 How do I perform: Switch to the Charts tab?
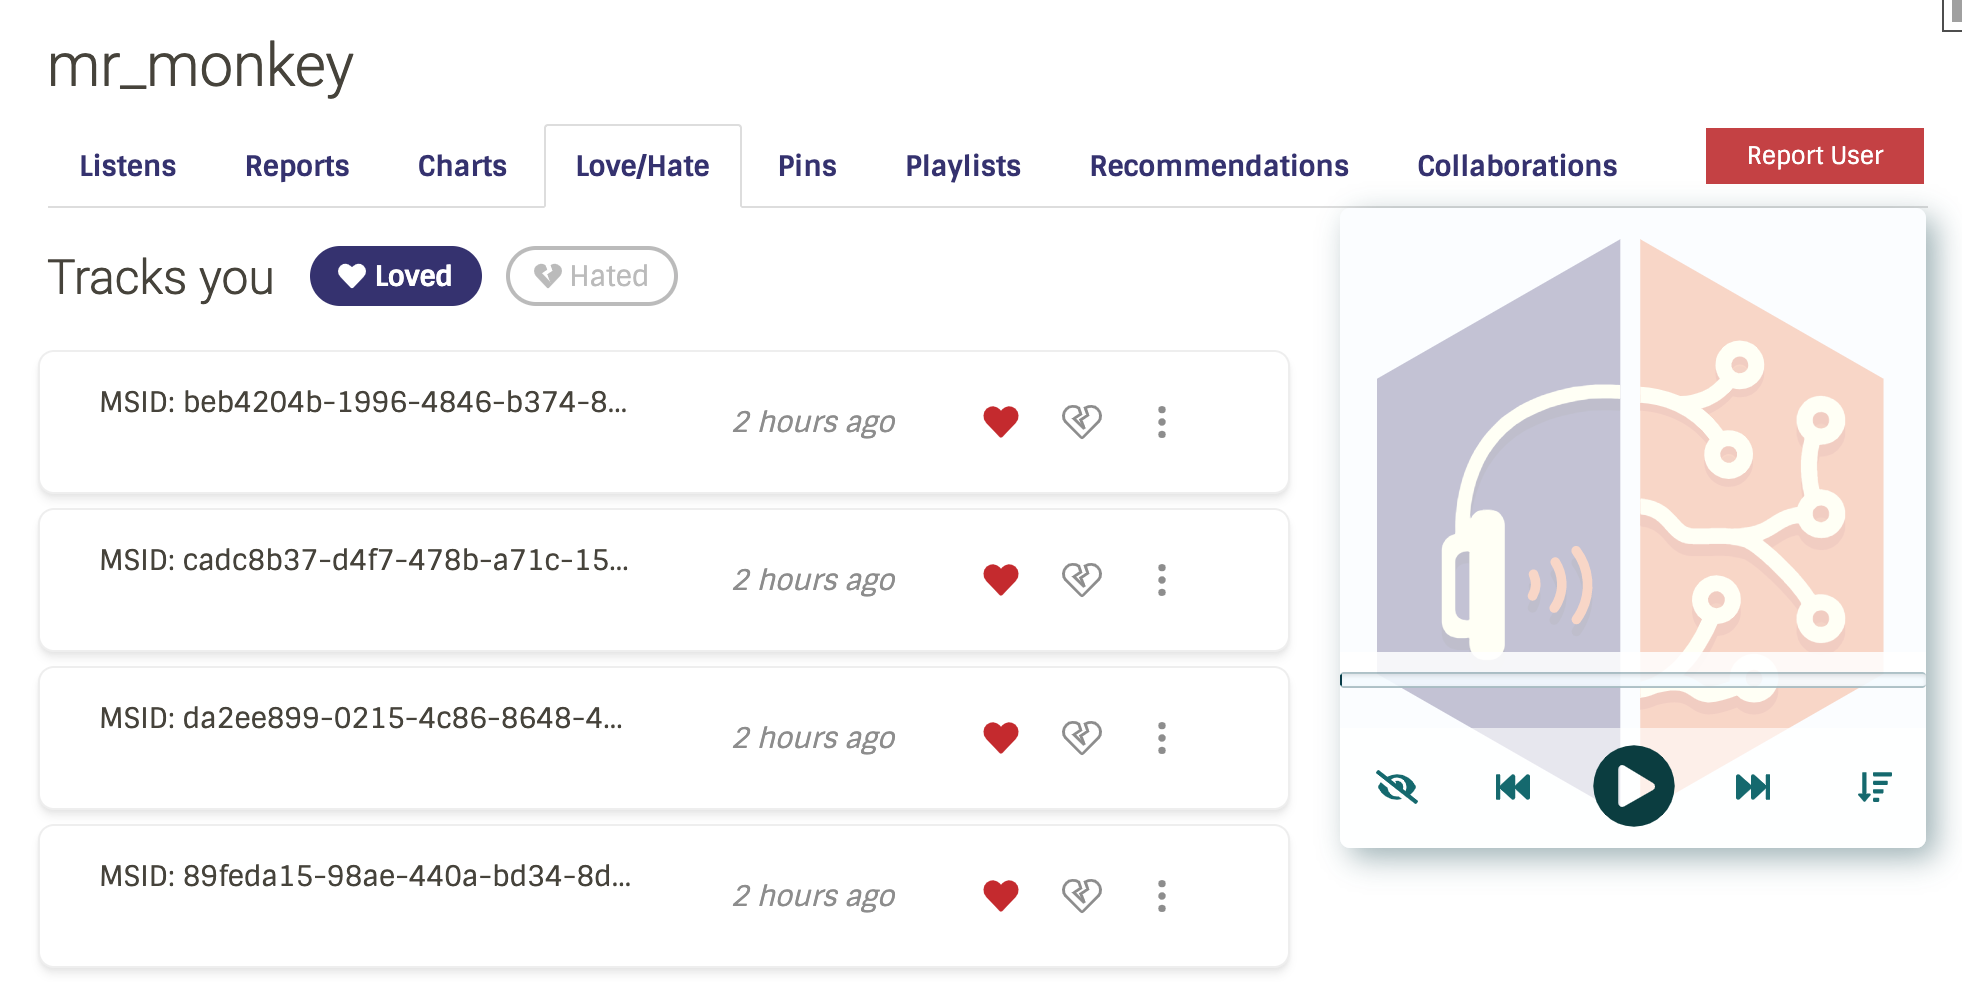click(x=462, y=166)
